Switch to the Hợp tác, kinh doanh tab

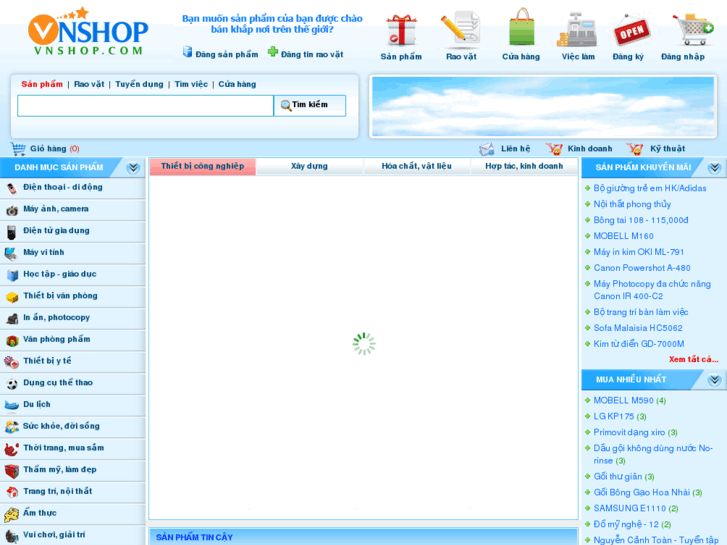(524, 166)
